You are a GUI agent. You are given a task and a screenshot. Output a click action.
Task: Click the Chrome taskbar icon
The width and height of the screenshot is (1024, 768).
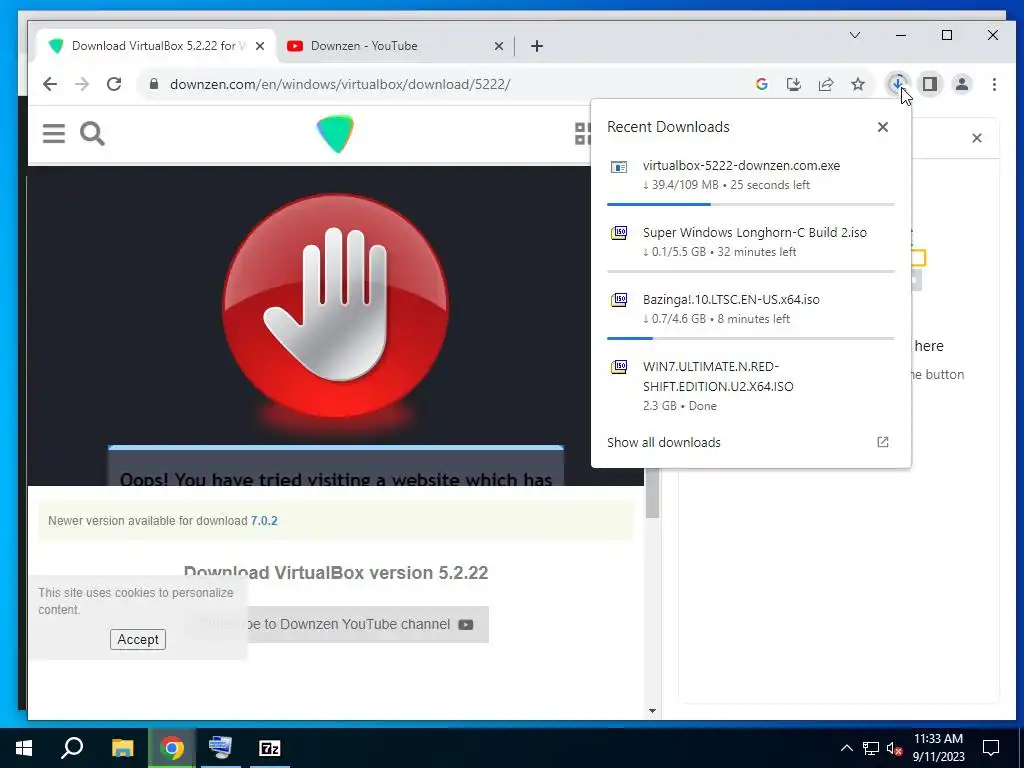click(x=172, y=748)
